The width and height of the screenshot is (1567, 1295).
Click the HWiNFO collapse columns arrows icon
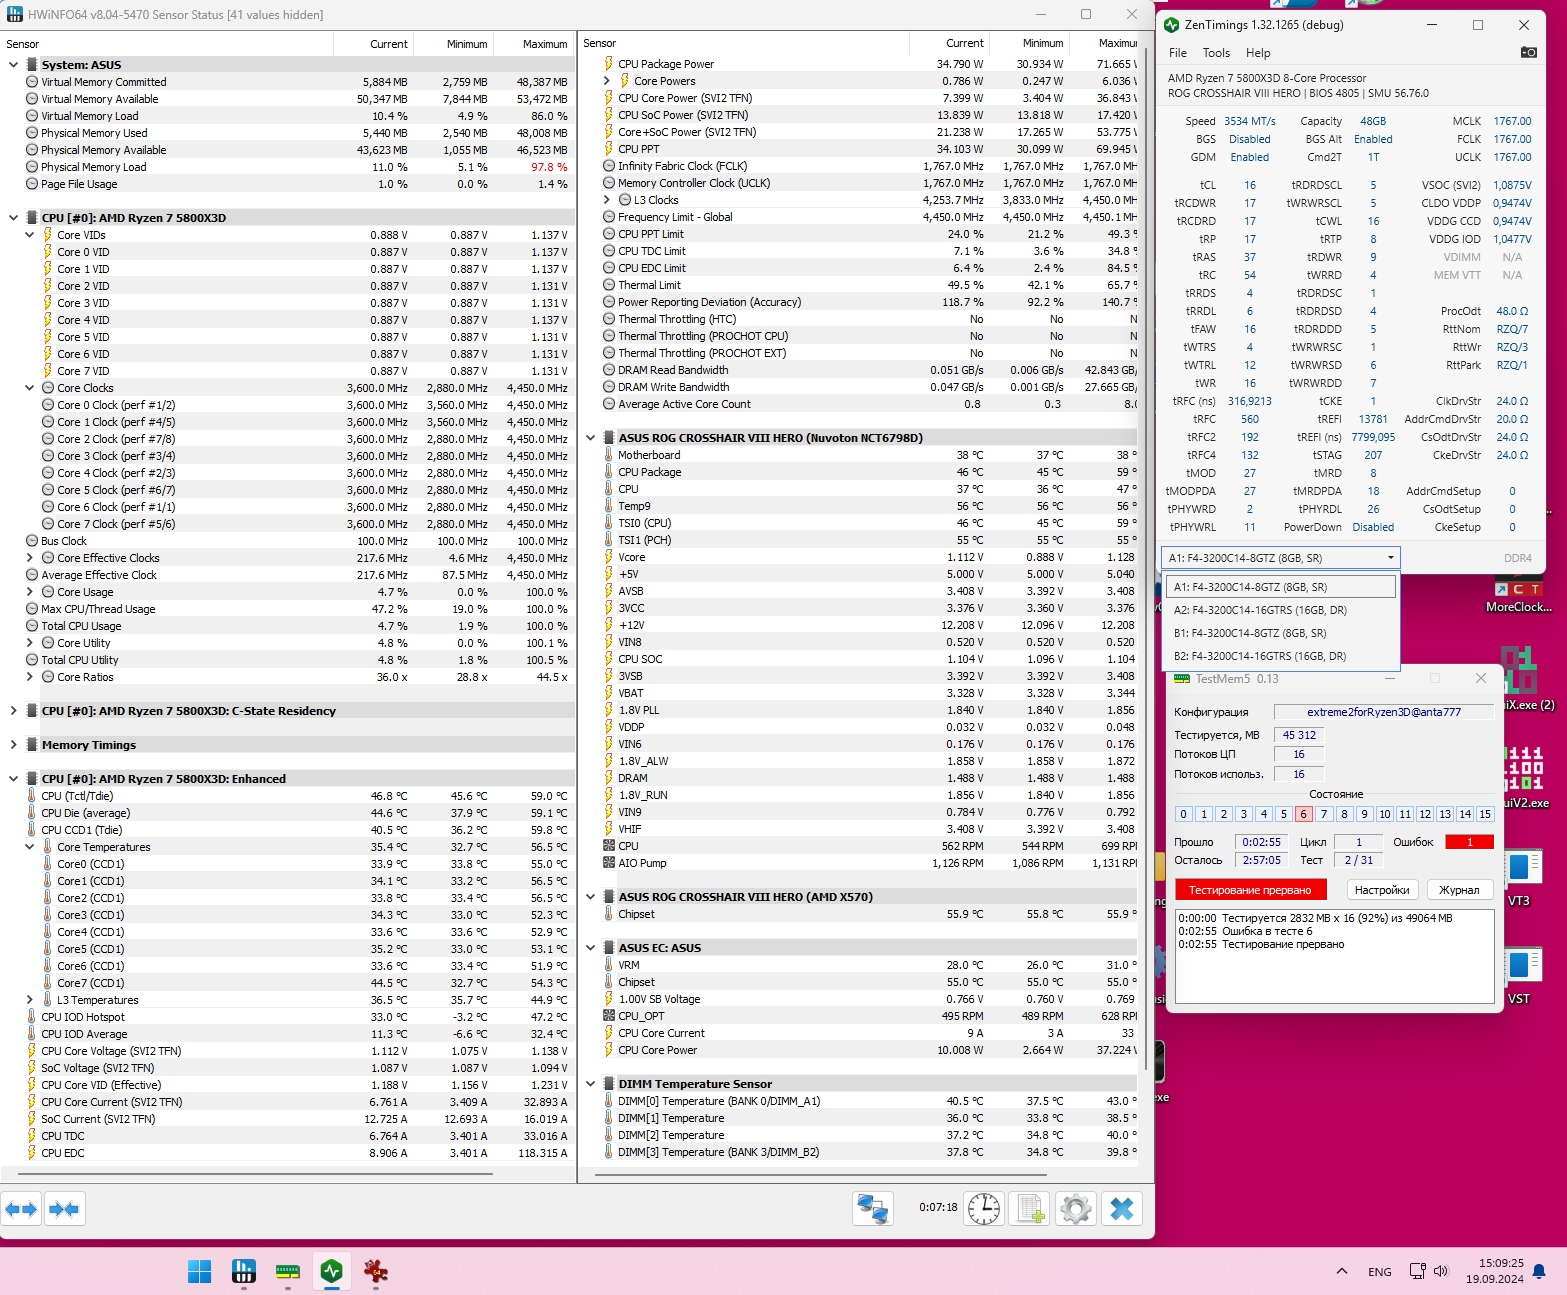click(64, 1209)
